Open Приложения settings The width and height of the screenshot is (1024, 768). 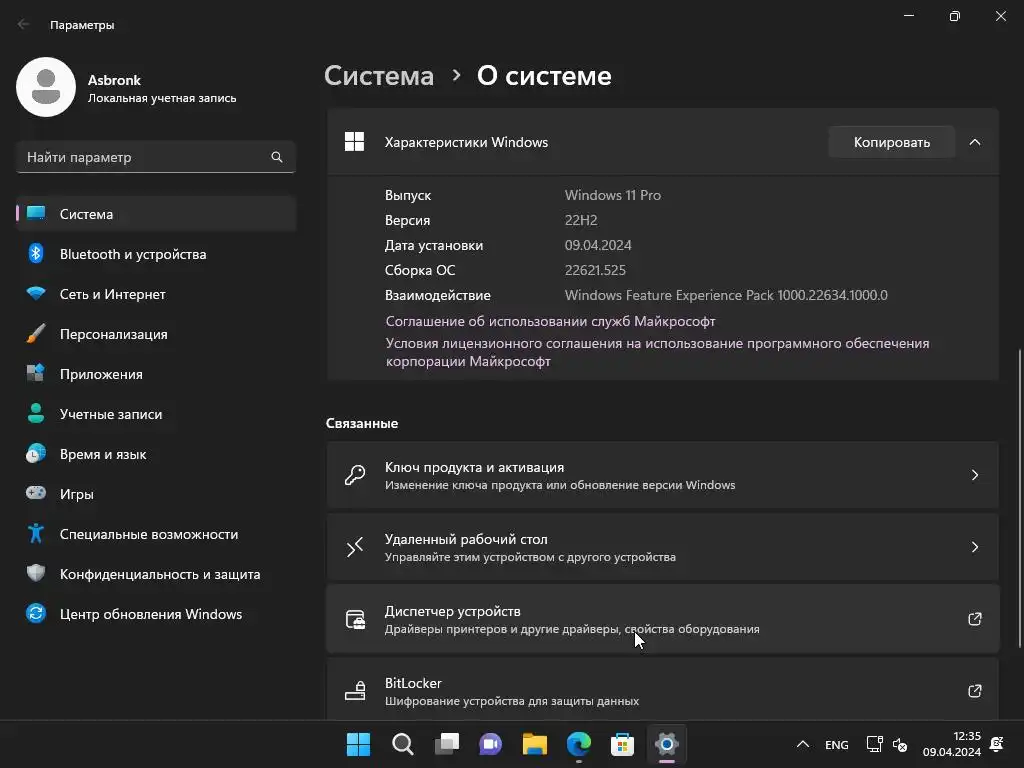coord(156,374)
